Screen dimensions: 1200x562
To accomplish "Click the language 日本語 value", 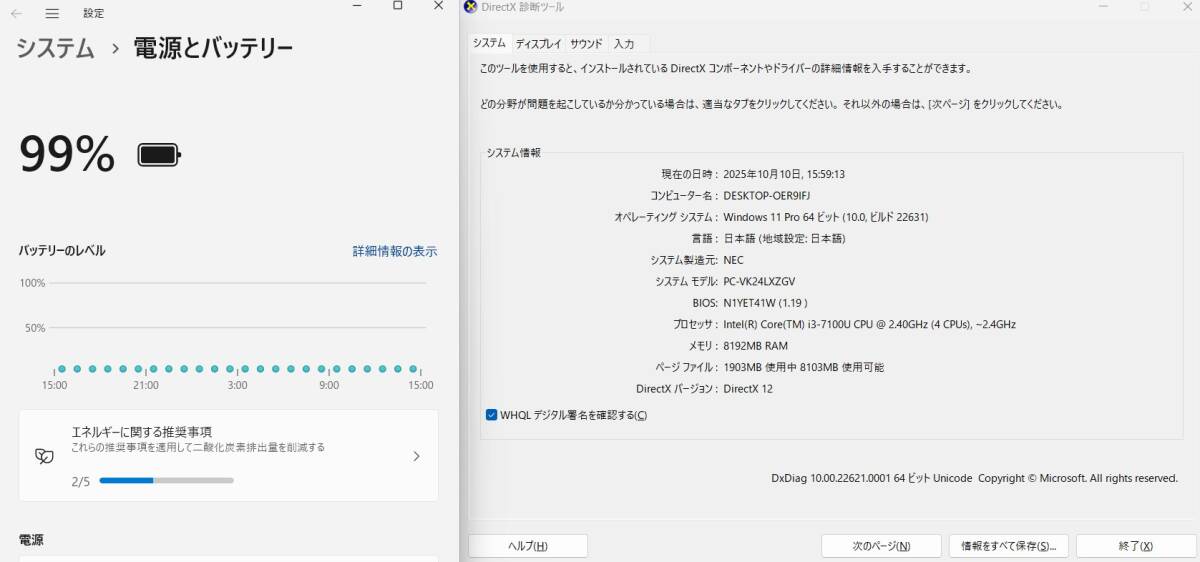I will click(784, 239).
